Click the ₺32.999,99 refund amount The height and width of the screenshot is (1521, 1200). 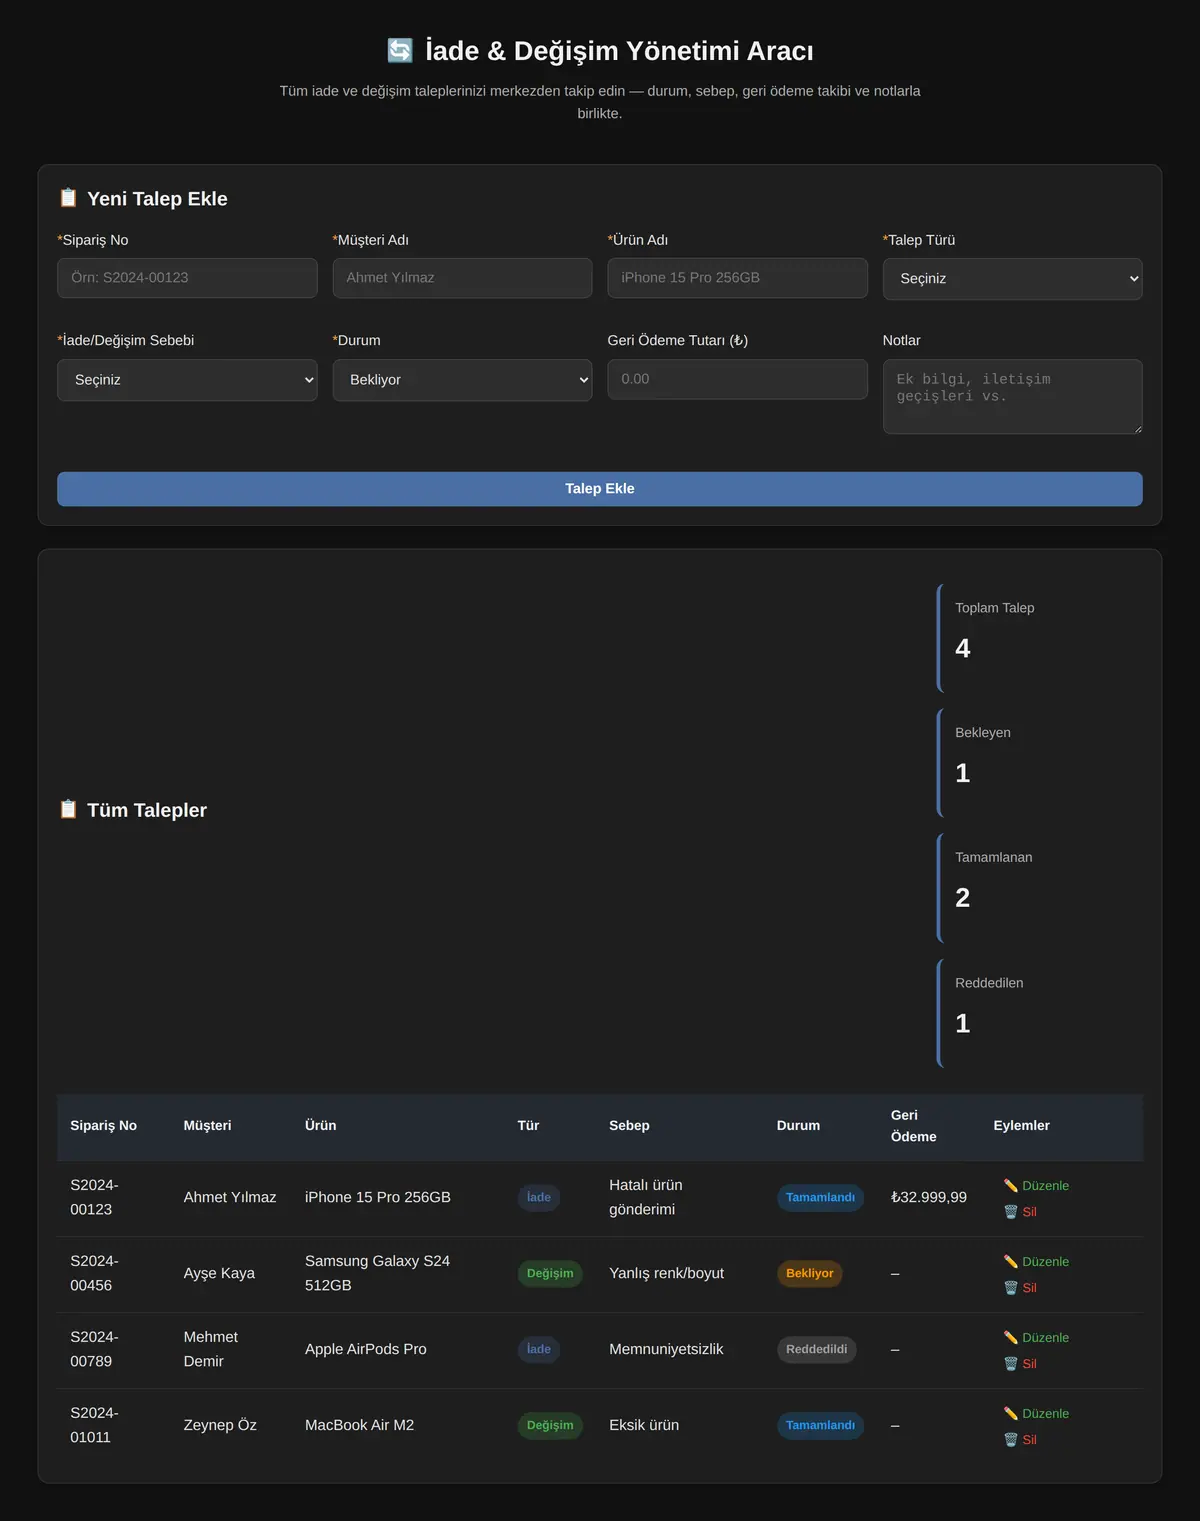pos(929,1197)
